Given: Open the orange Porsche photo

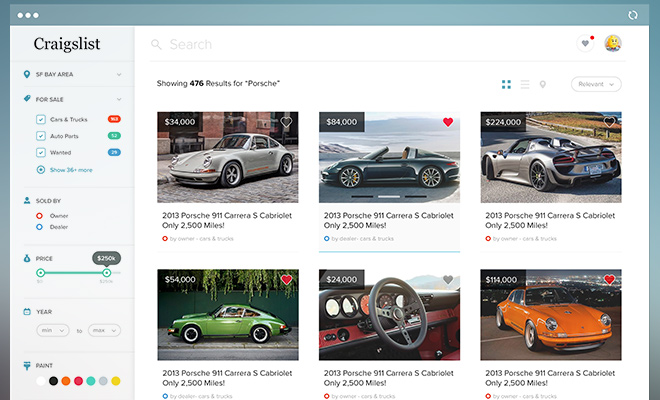Looking at the screenshot, I should tap(551, 315).
